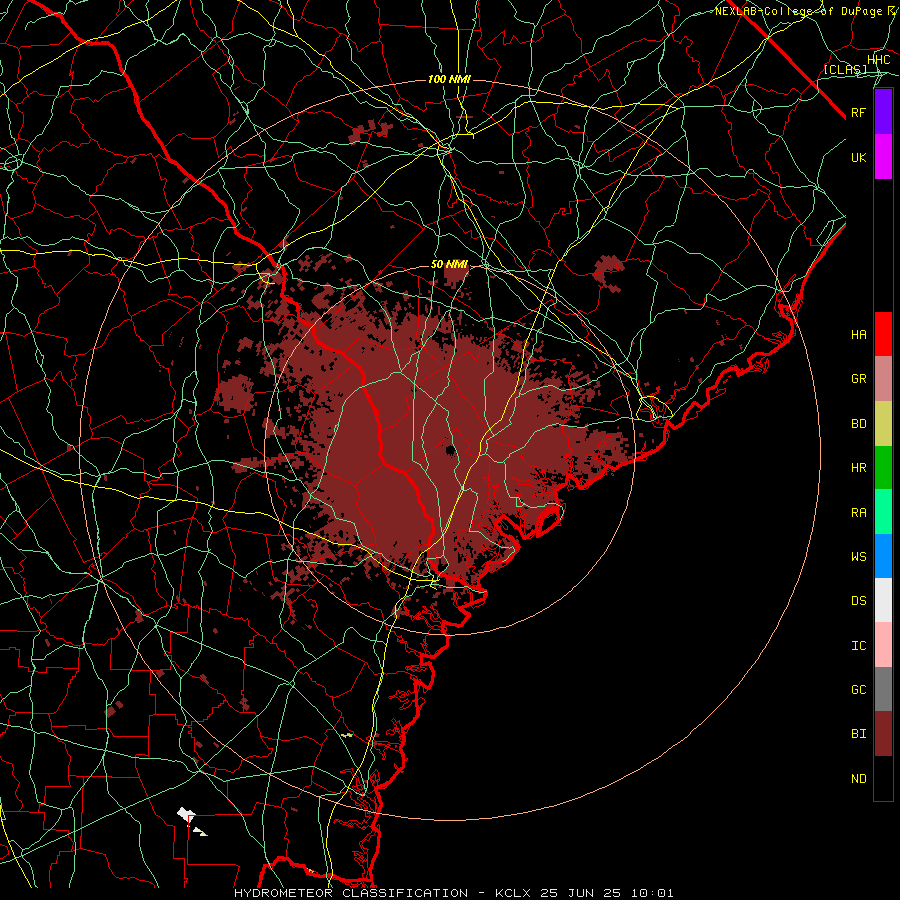Choose the WS blue legend swatch
Screen dimensions: 900x900
tap(883, 556)
